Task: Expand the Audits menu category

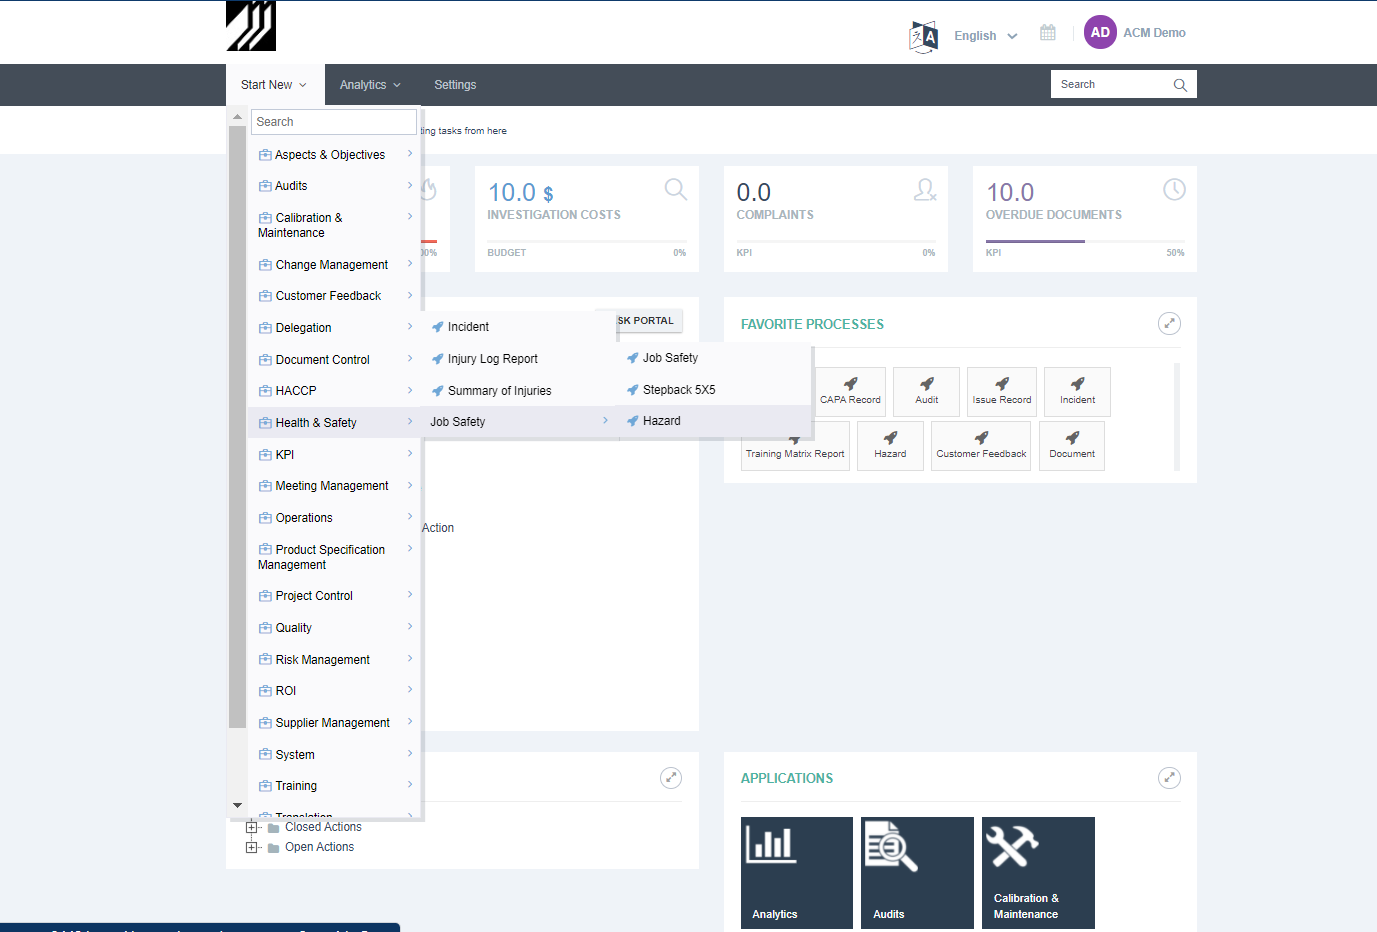Action: point(334,186)
